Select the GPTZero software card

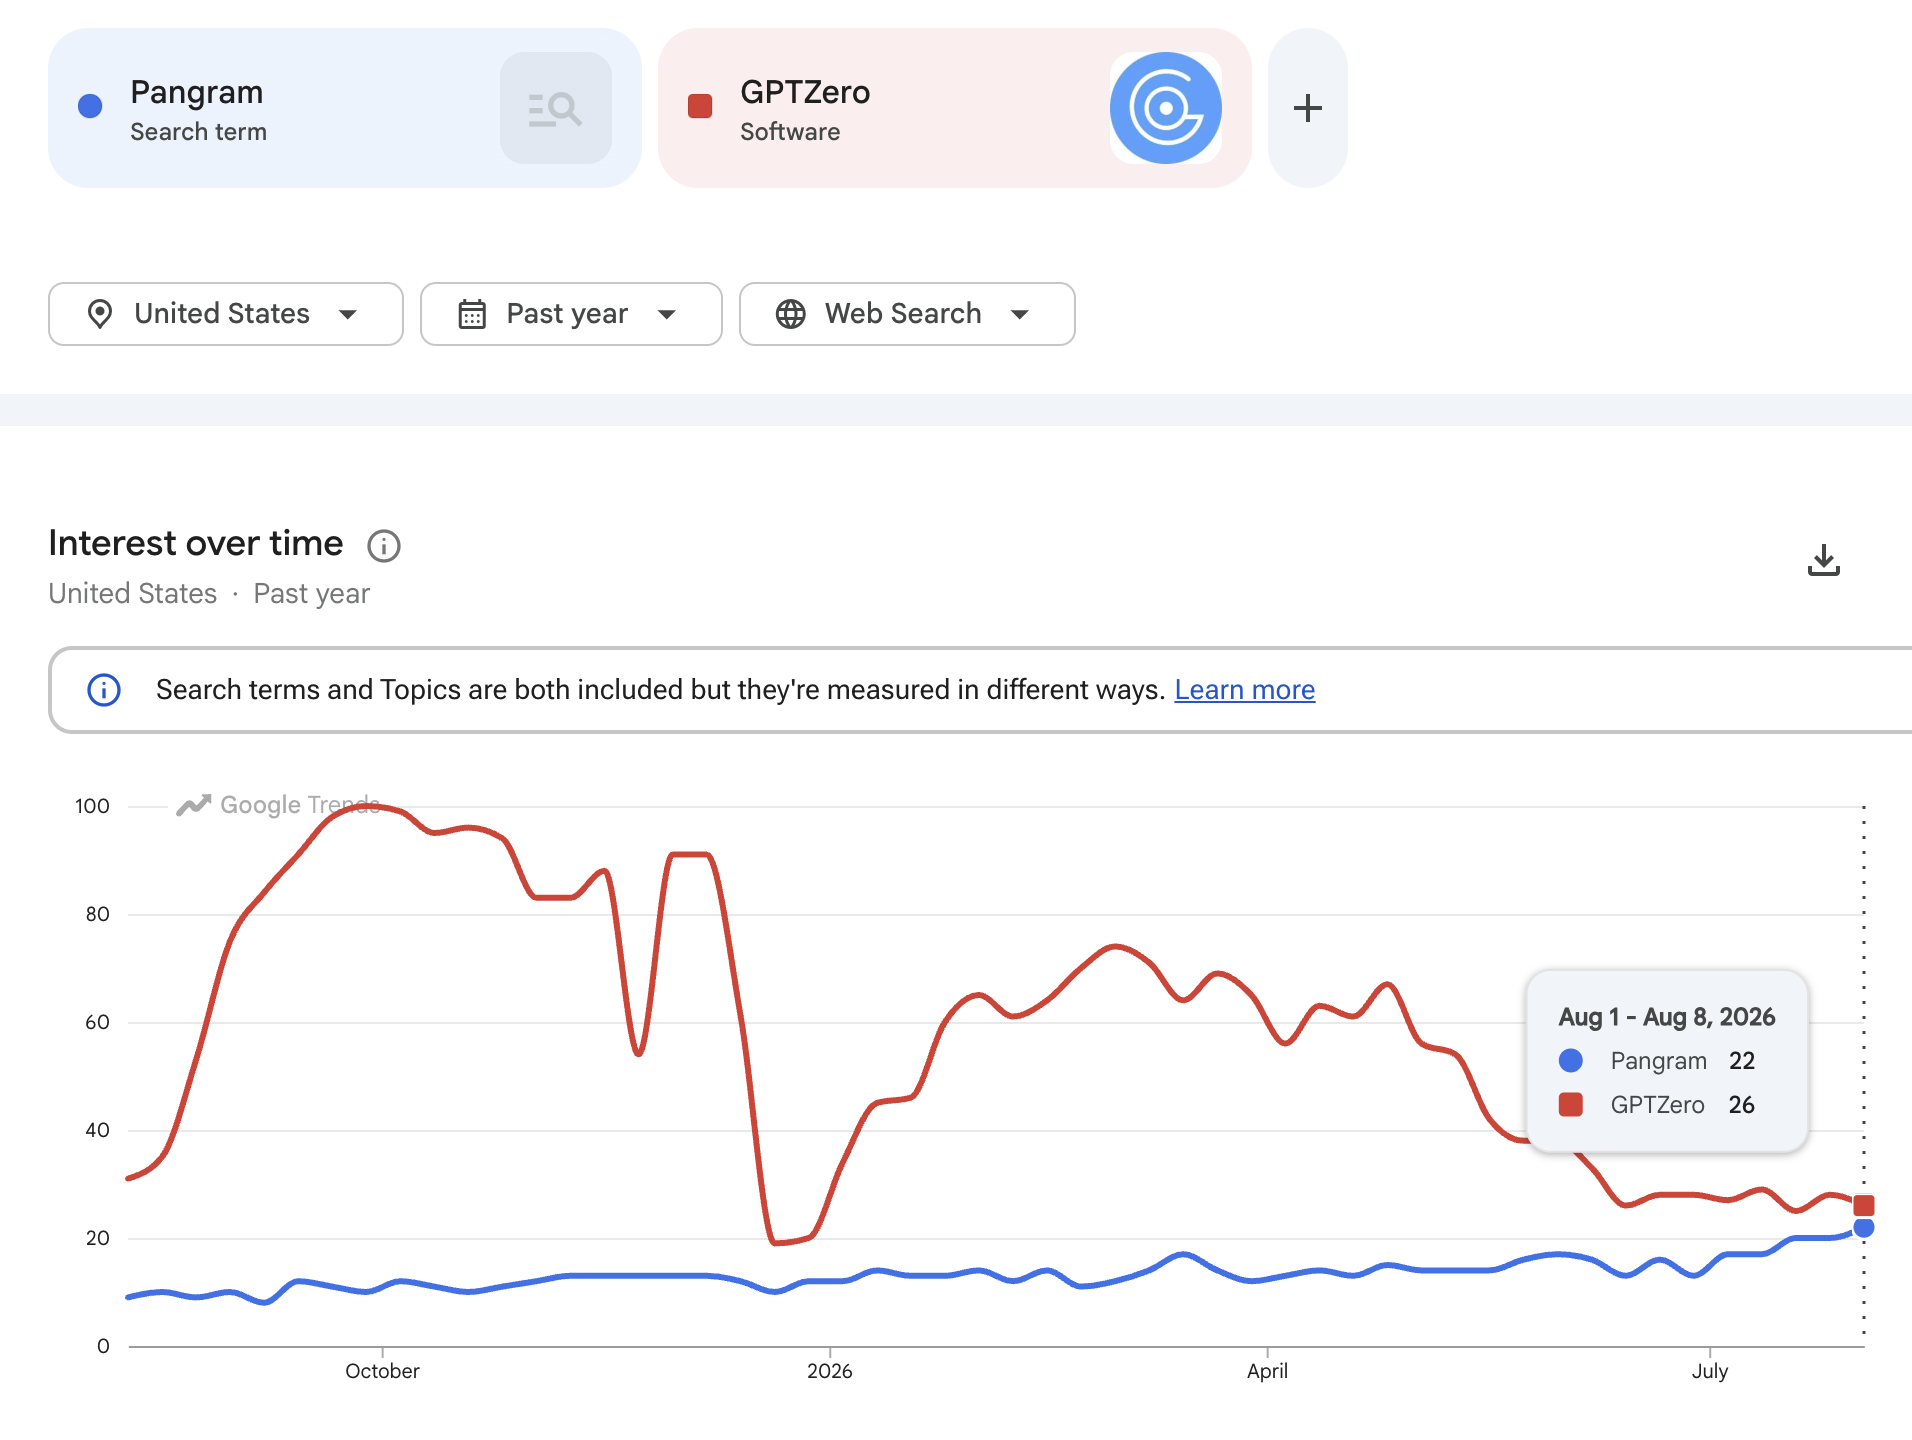click(x=955, y=108)
